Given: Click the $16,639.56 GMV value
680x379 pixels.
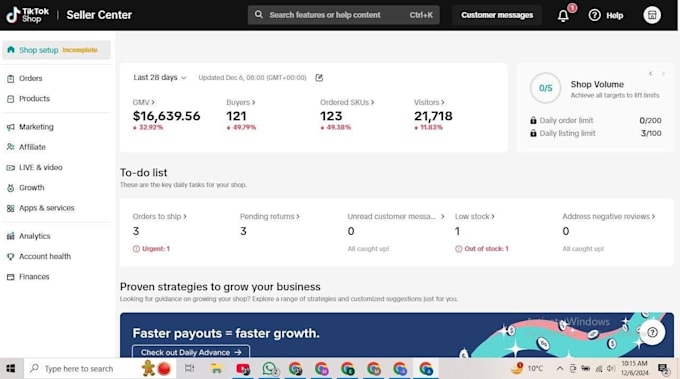Looking at the screenshot, I should 167,116.
